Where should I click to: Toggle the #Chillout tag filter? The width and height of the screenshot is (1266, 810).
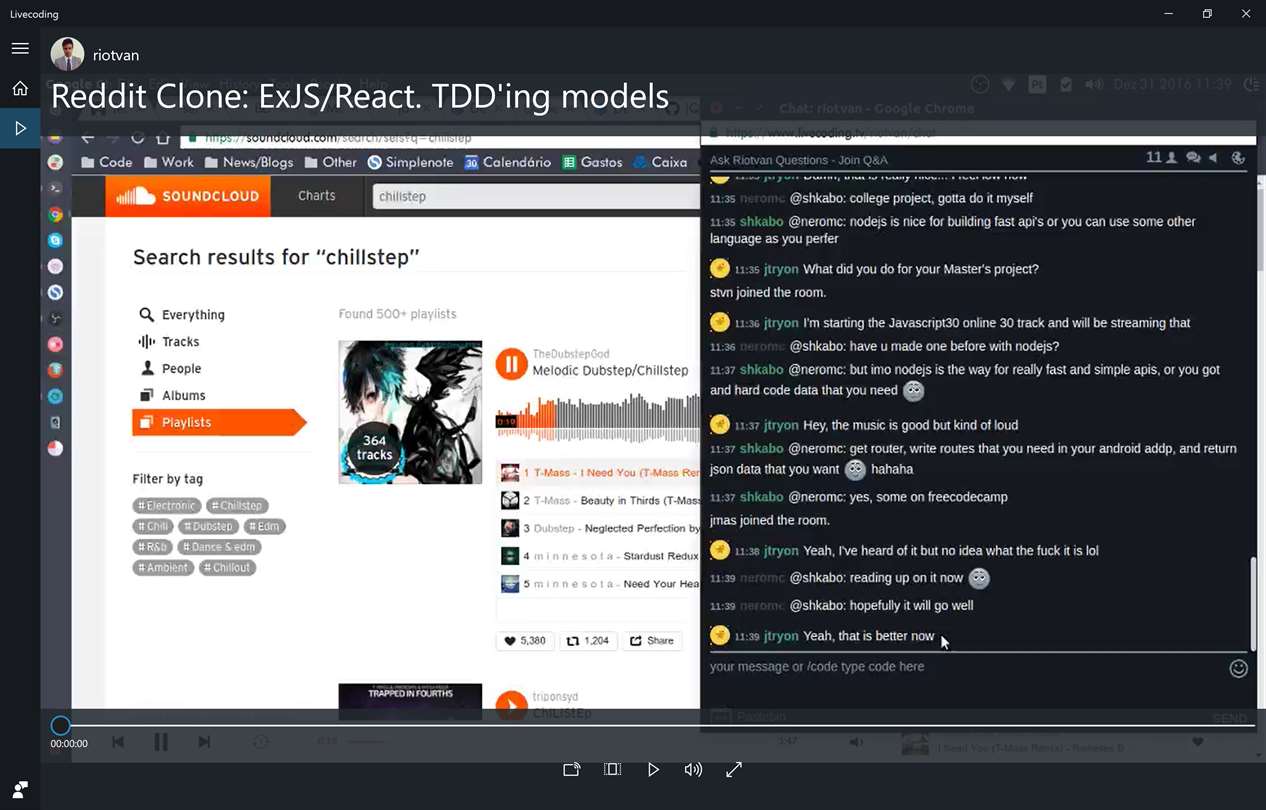[x=228, y=567]
